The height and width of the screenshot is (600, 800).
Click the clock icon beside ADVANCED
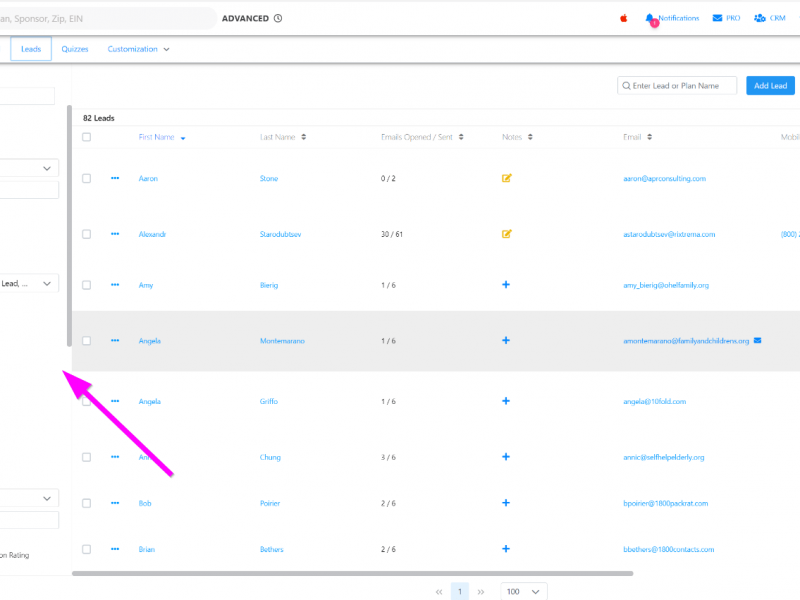coord(278,18)
